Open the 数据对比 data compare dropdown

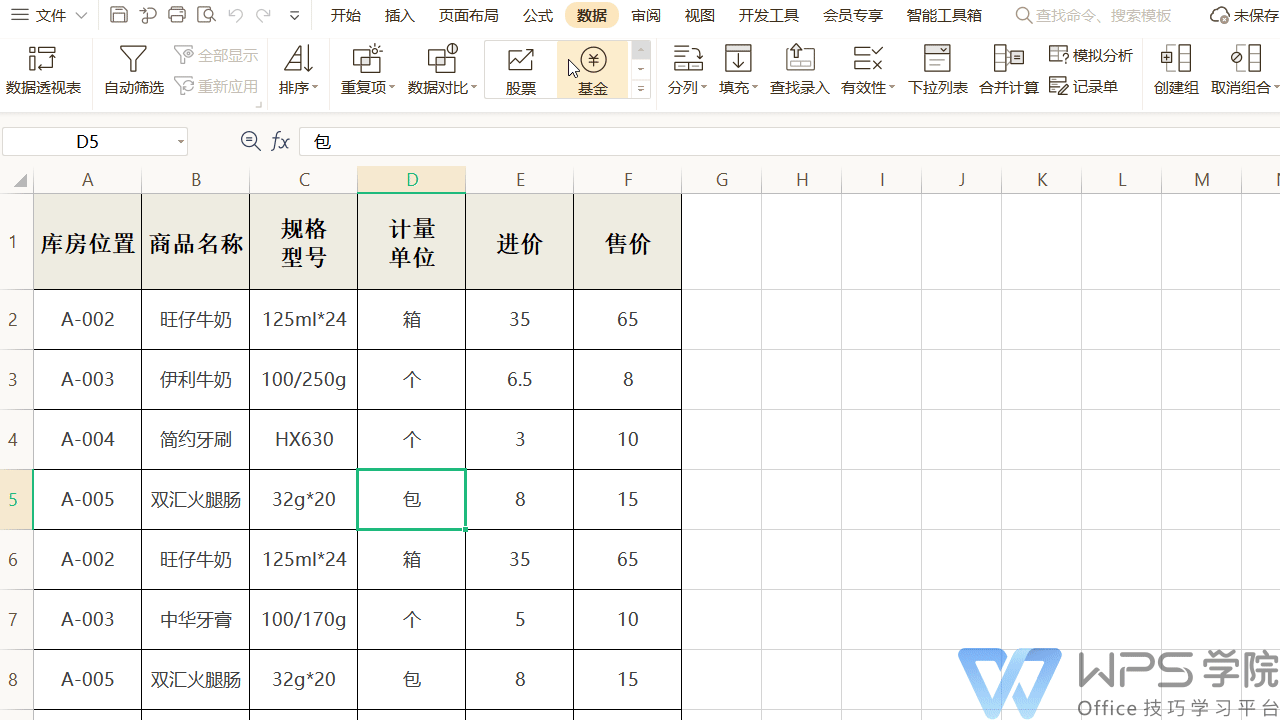click(442, 70)
